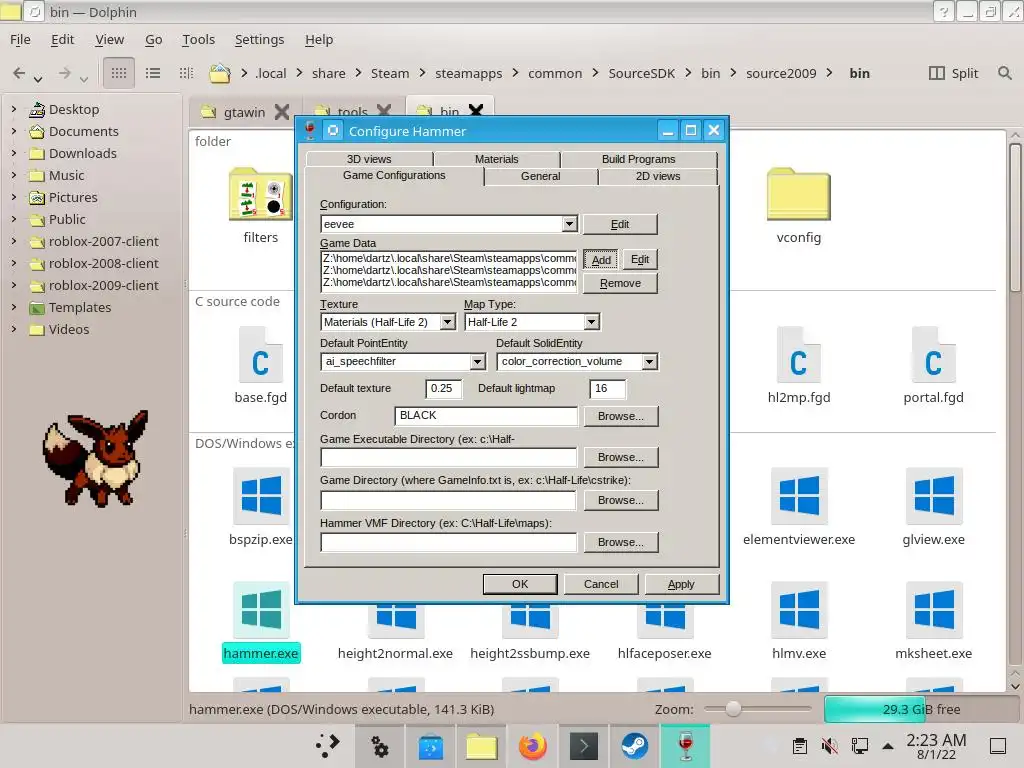Image resolution: width=1024 pixels, height=768 pixels.
Task: Open the Konsole terminal from the taskbar
Action: click(x=583, y=746)
